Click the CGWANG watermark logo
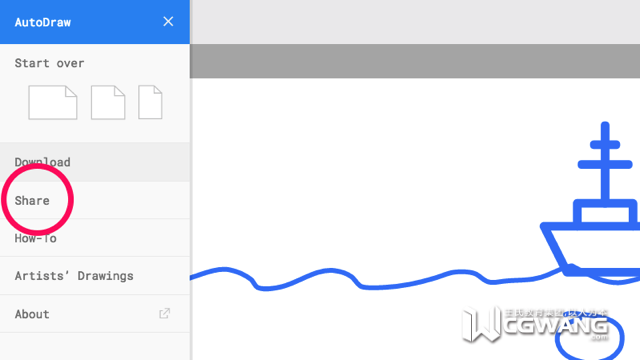This screenshot has height=360, width=640. (536, 324)
